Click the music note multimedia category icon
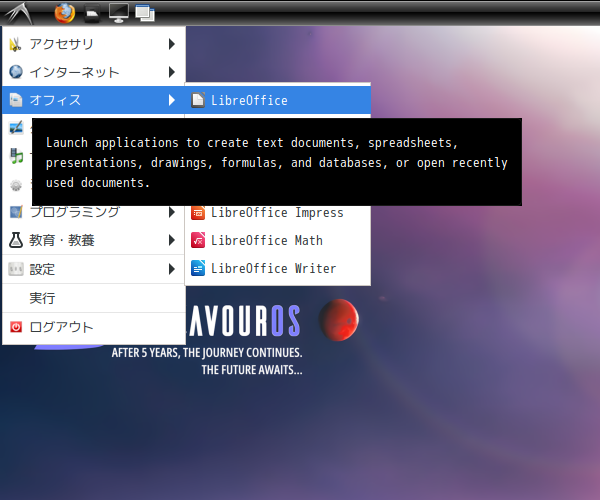600x500 pixels. [x=16, y=156]
